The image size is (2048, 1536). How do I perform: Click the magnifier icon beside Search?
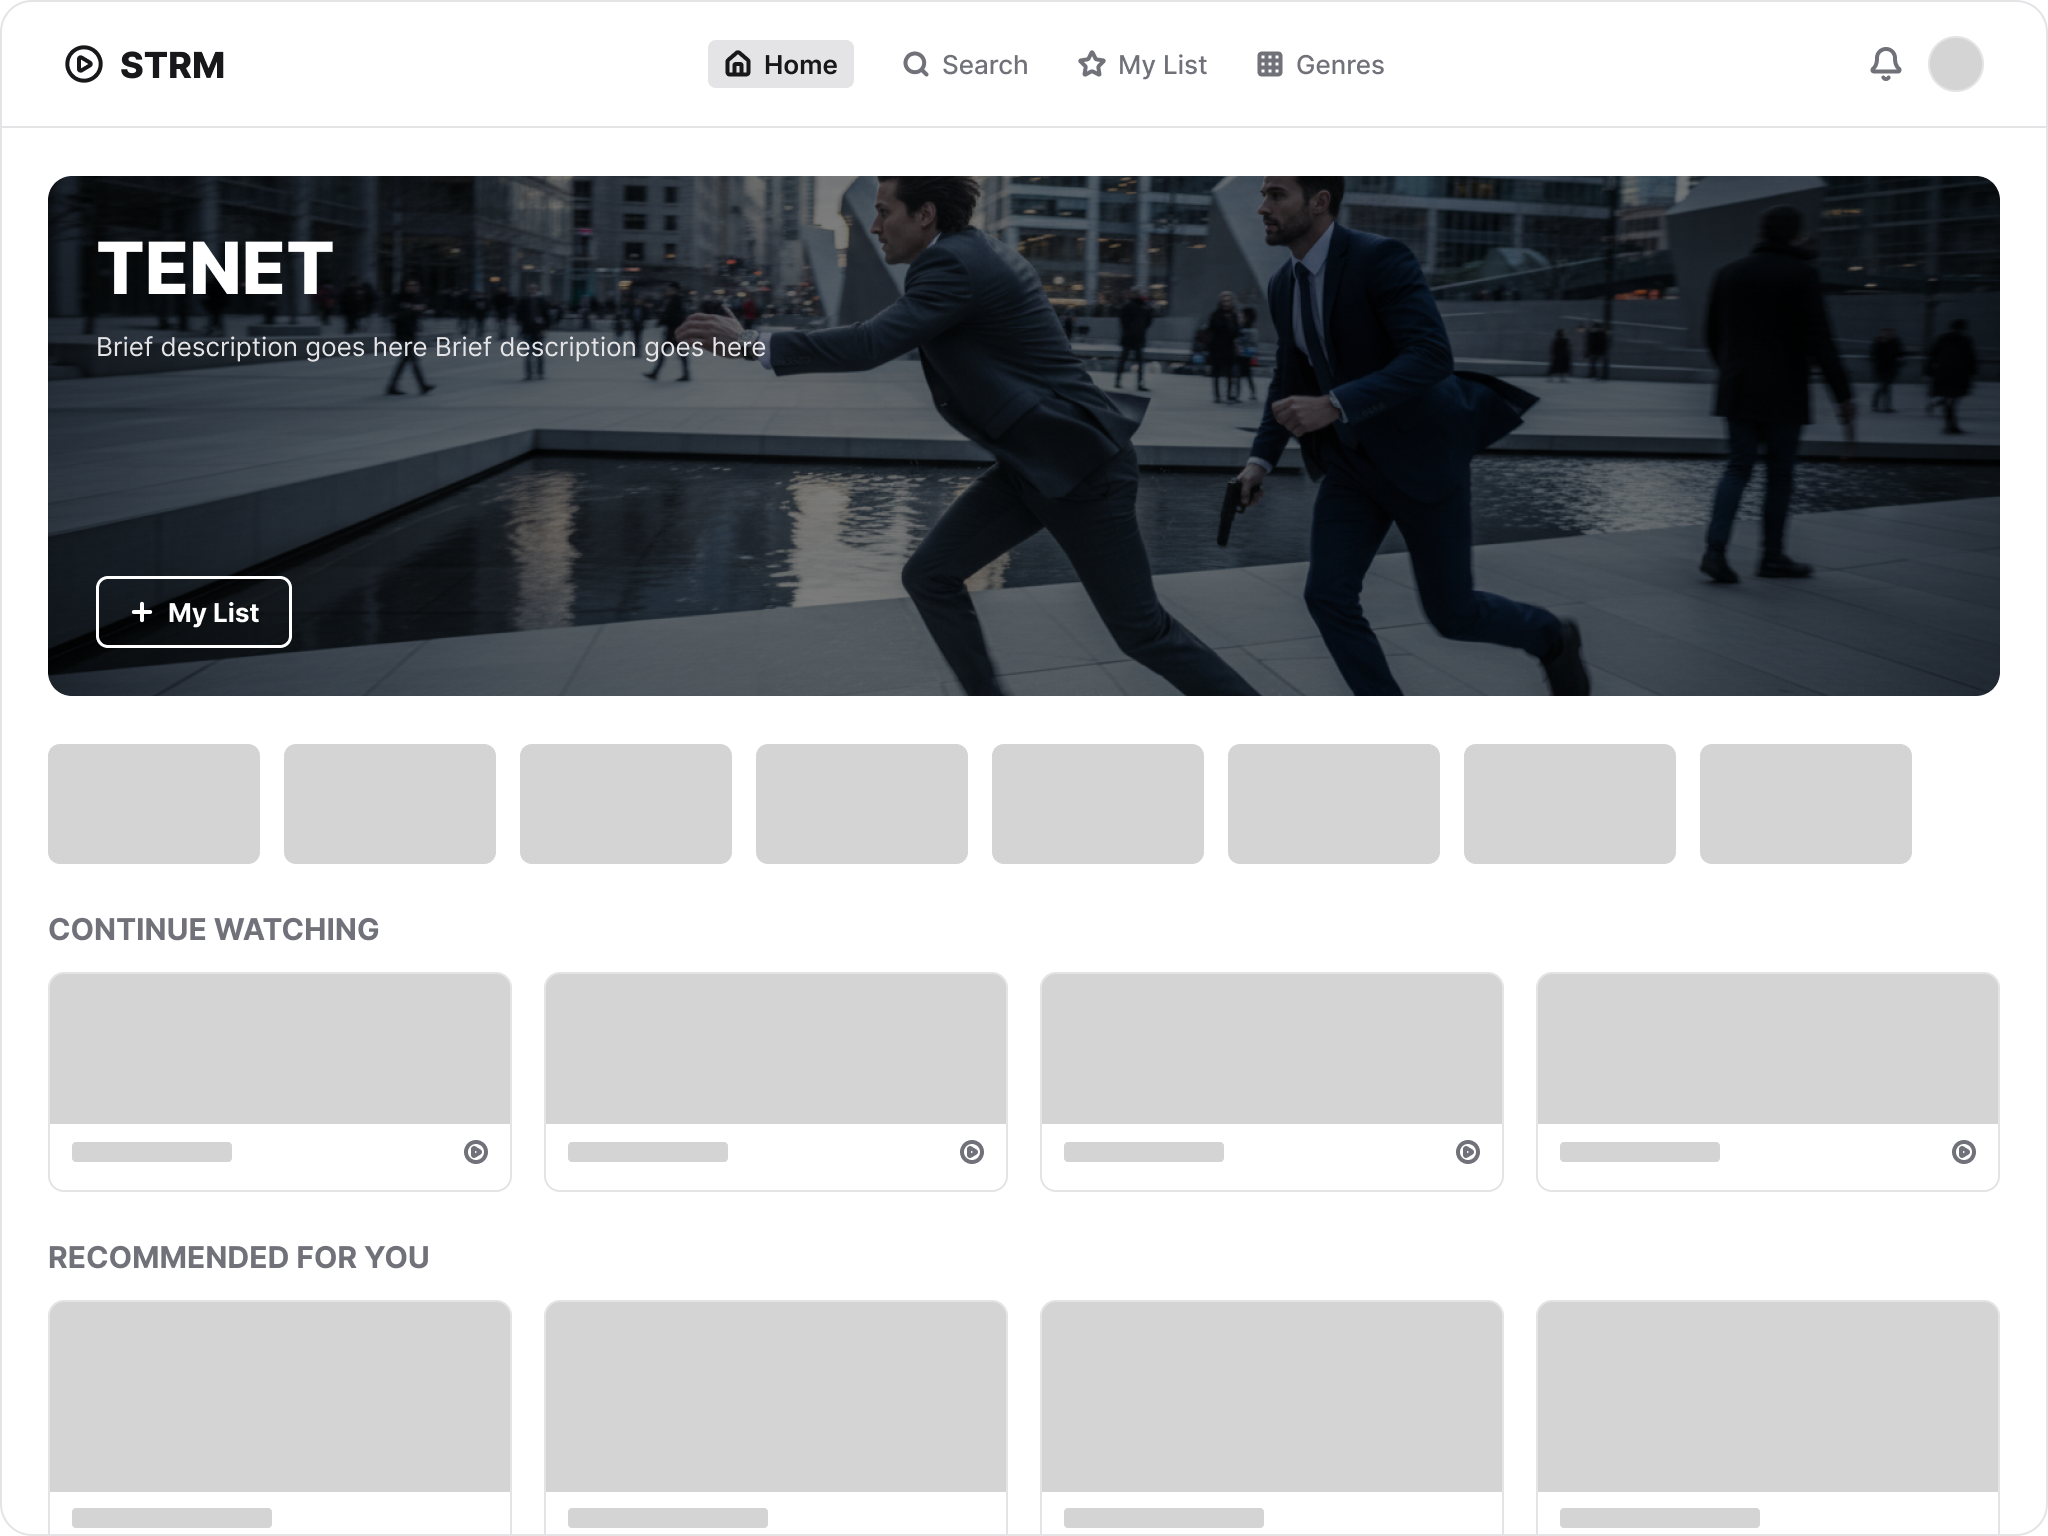[x=915, y=64]
